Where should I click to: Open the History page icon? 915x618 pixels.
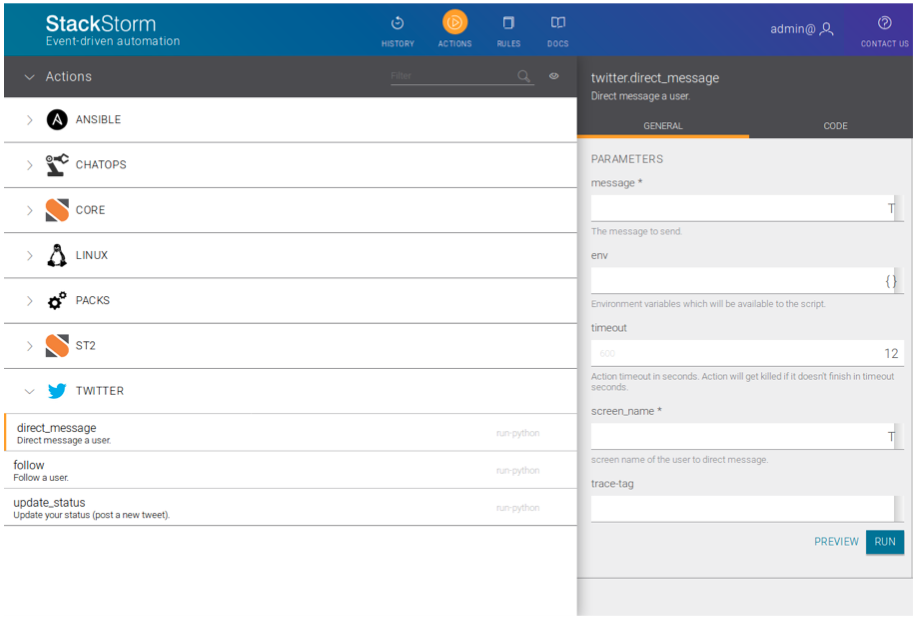pos(397,23)
